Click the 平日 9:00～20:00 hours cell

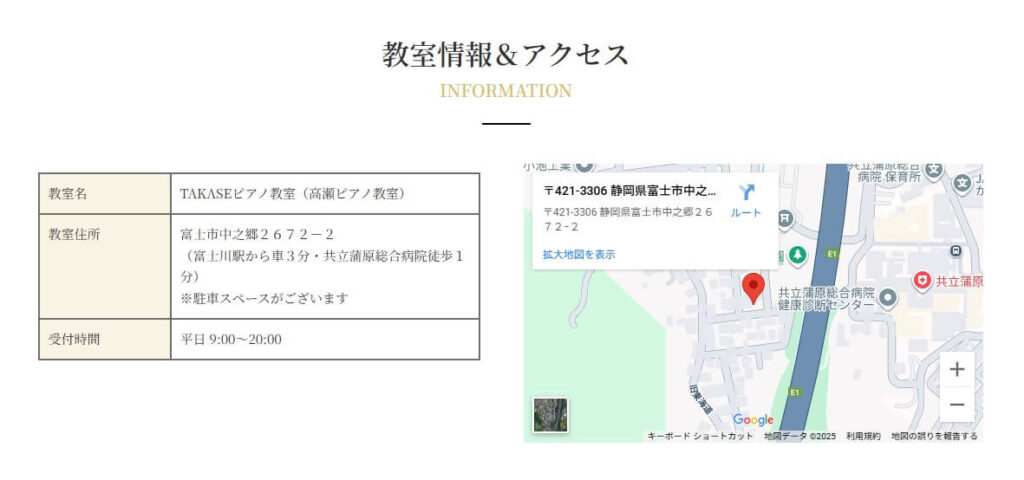[231, 339]
